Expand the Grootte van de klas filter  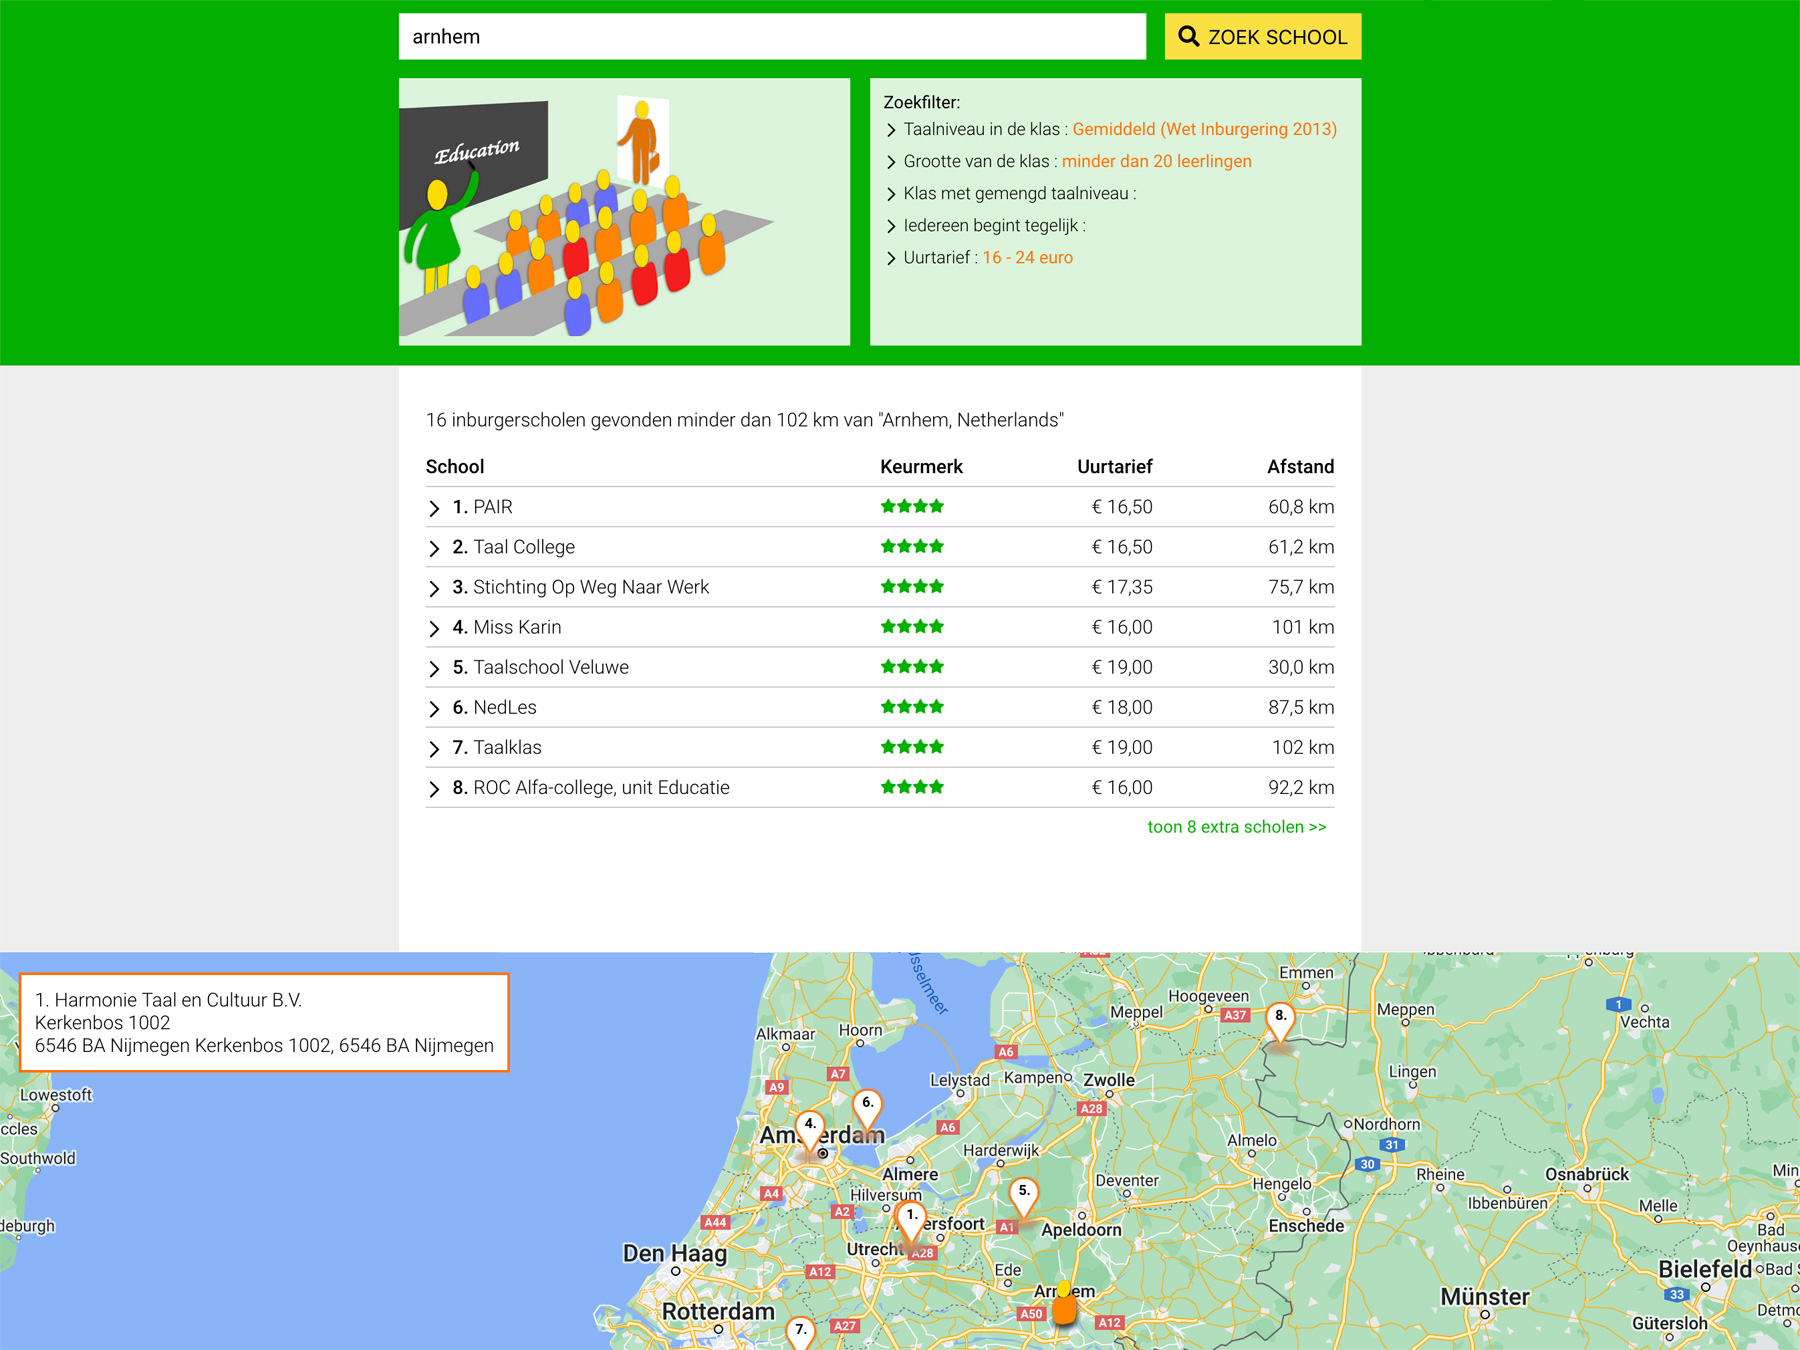click(x=891, y=162)
